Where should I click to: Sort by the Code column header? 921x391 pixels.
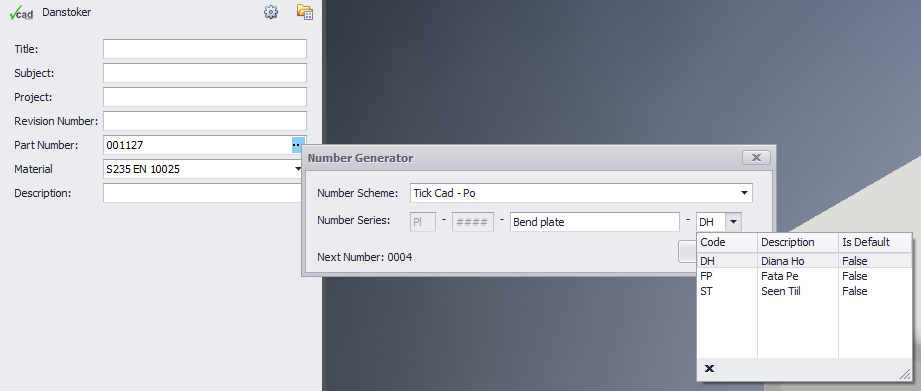click(x=727, y=242)
